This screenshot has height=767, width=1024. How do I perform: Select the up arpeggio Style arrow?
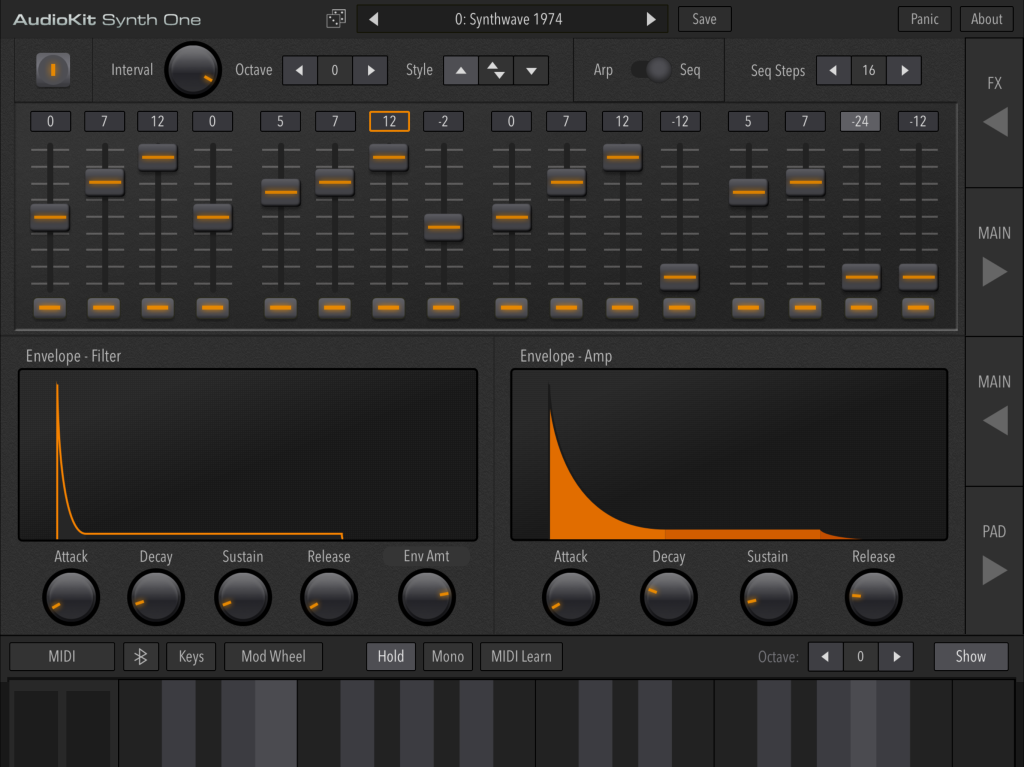pos(460,70)
